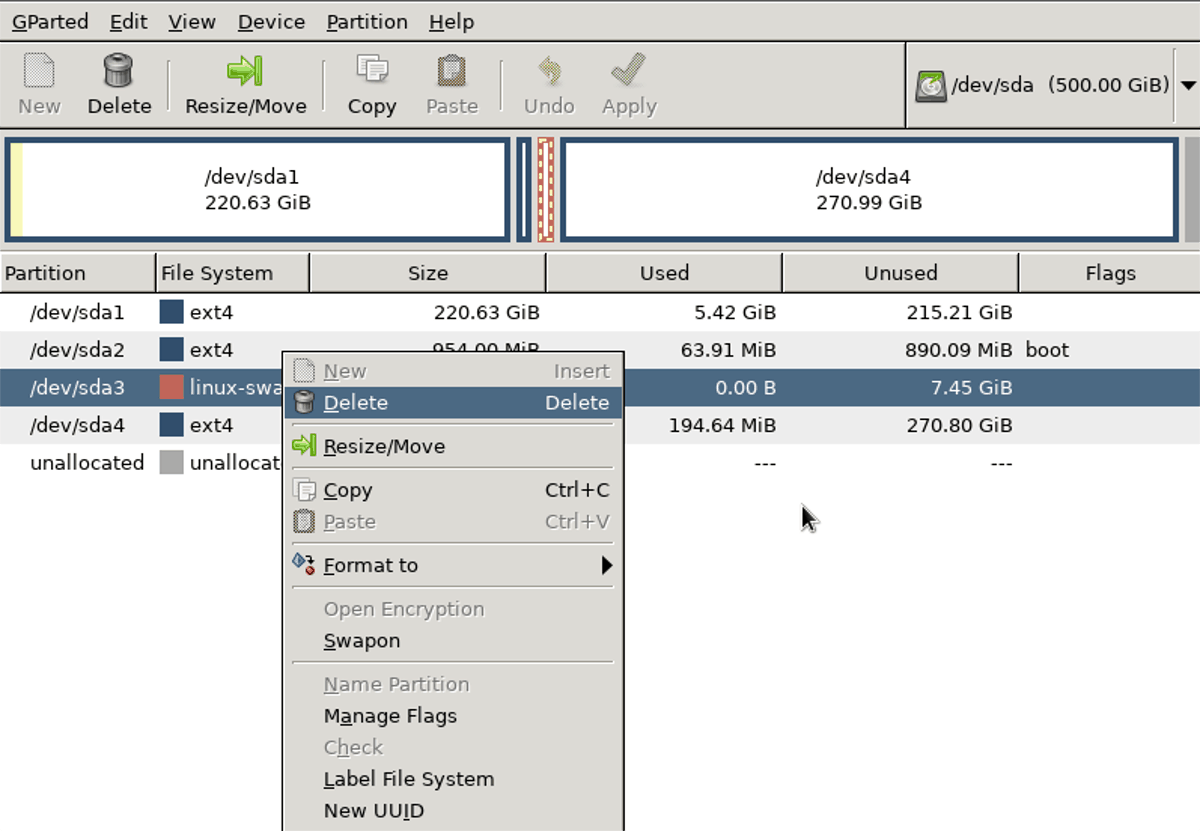Click the Delete trash can toolbar icon
Screen dimensions: 1200x831
pyautogui.click(x=119, y=72)
